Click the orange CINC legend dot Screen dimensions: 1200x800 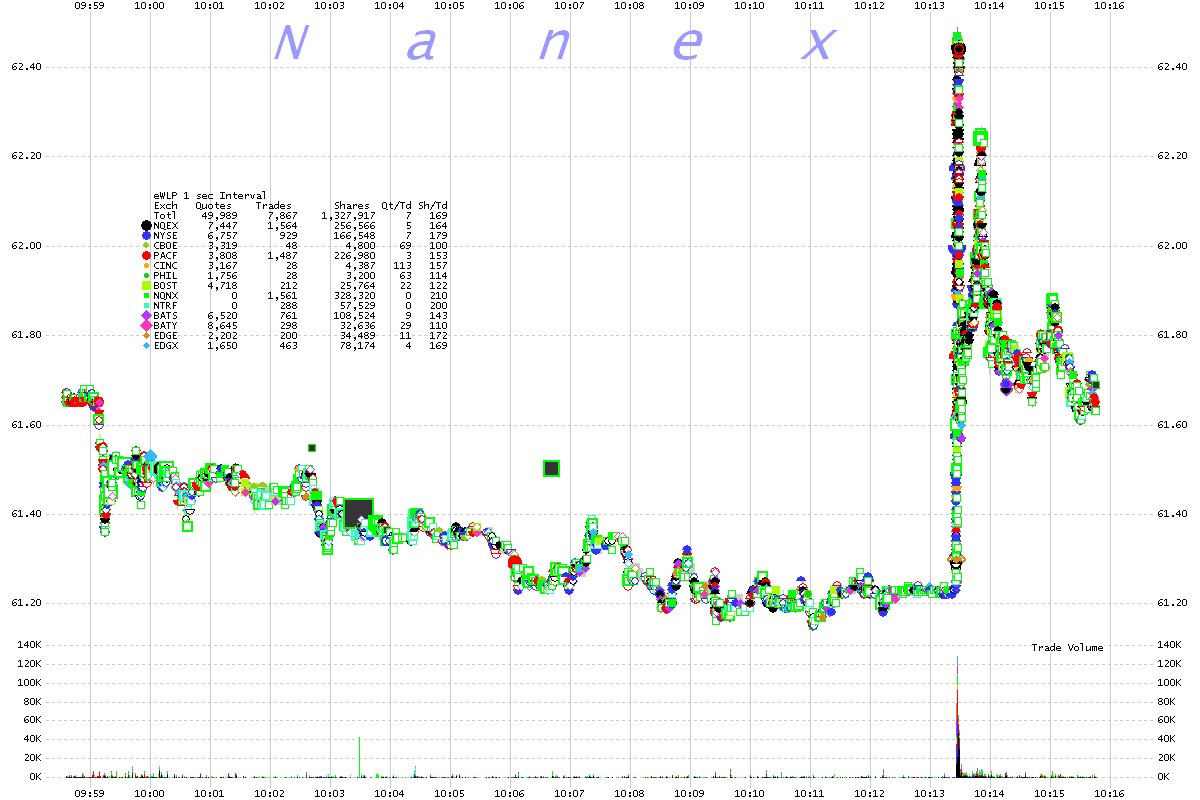click(146, 265)
